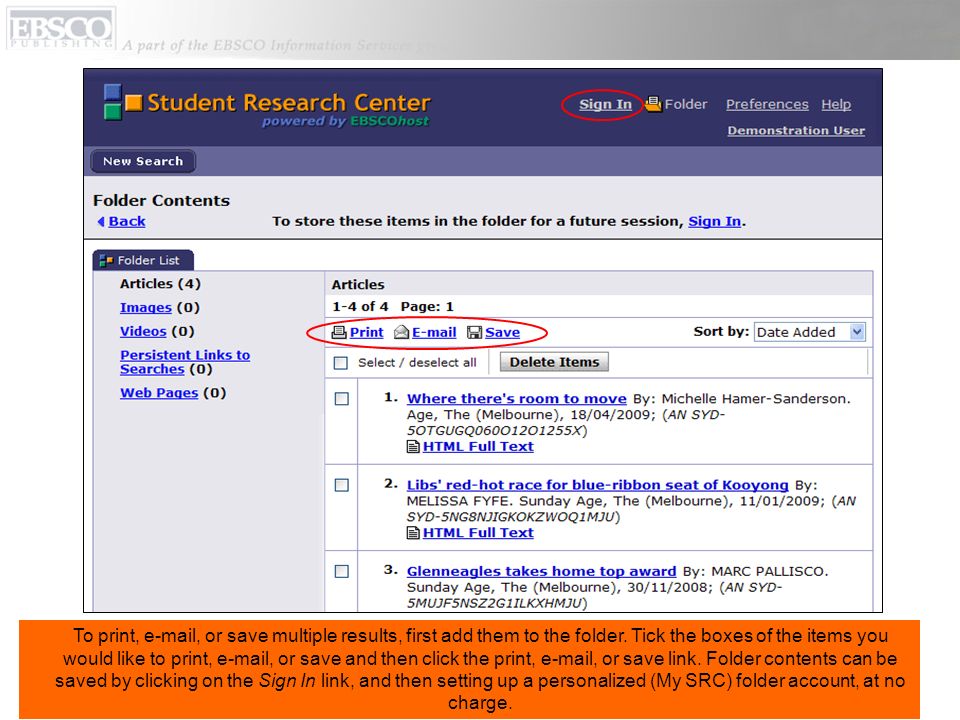This screenshot has height=720, width=960.
Task: Tick the checkbox for Where there's room to move
Action: [342, 399]
